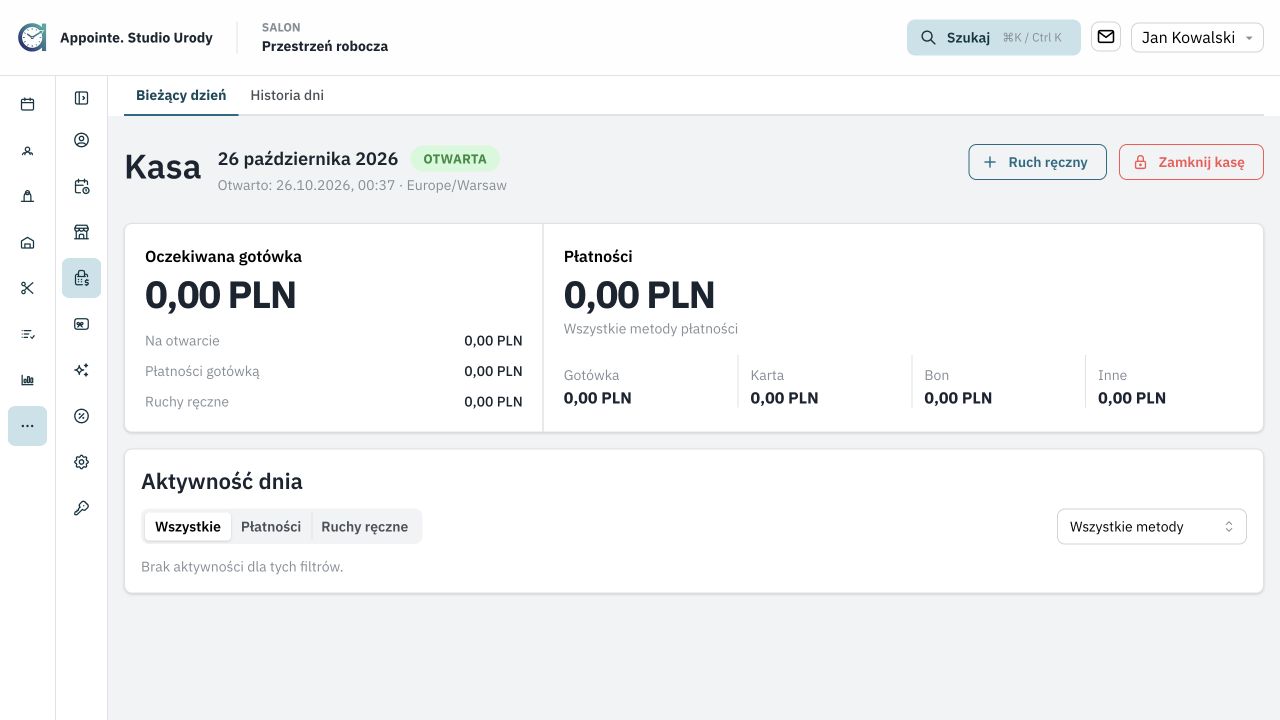Click the Bon payment method label

[x=937, y=375]
